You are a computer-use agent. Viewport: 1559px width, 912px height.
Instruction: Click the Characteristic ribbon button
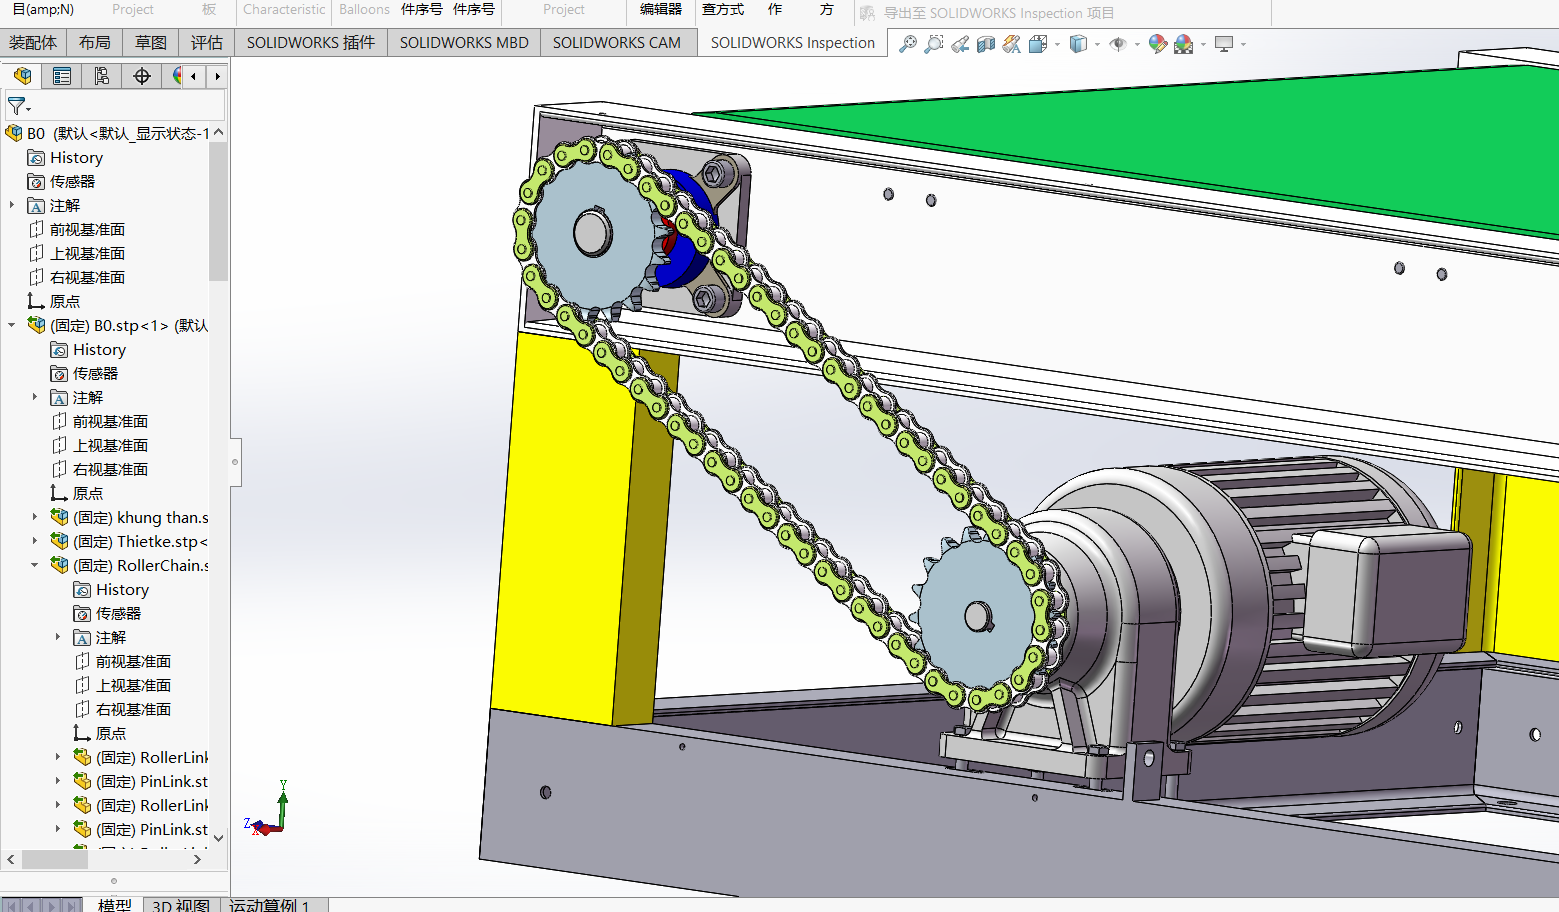284,9
